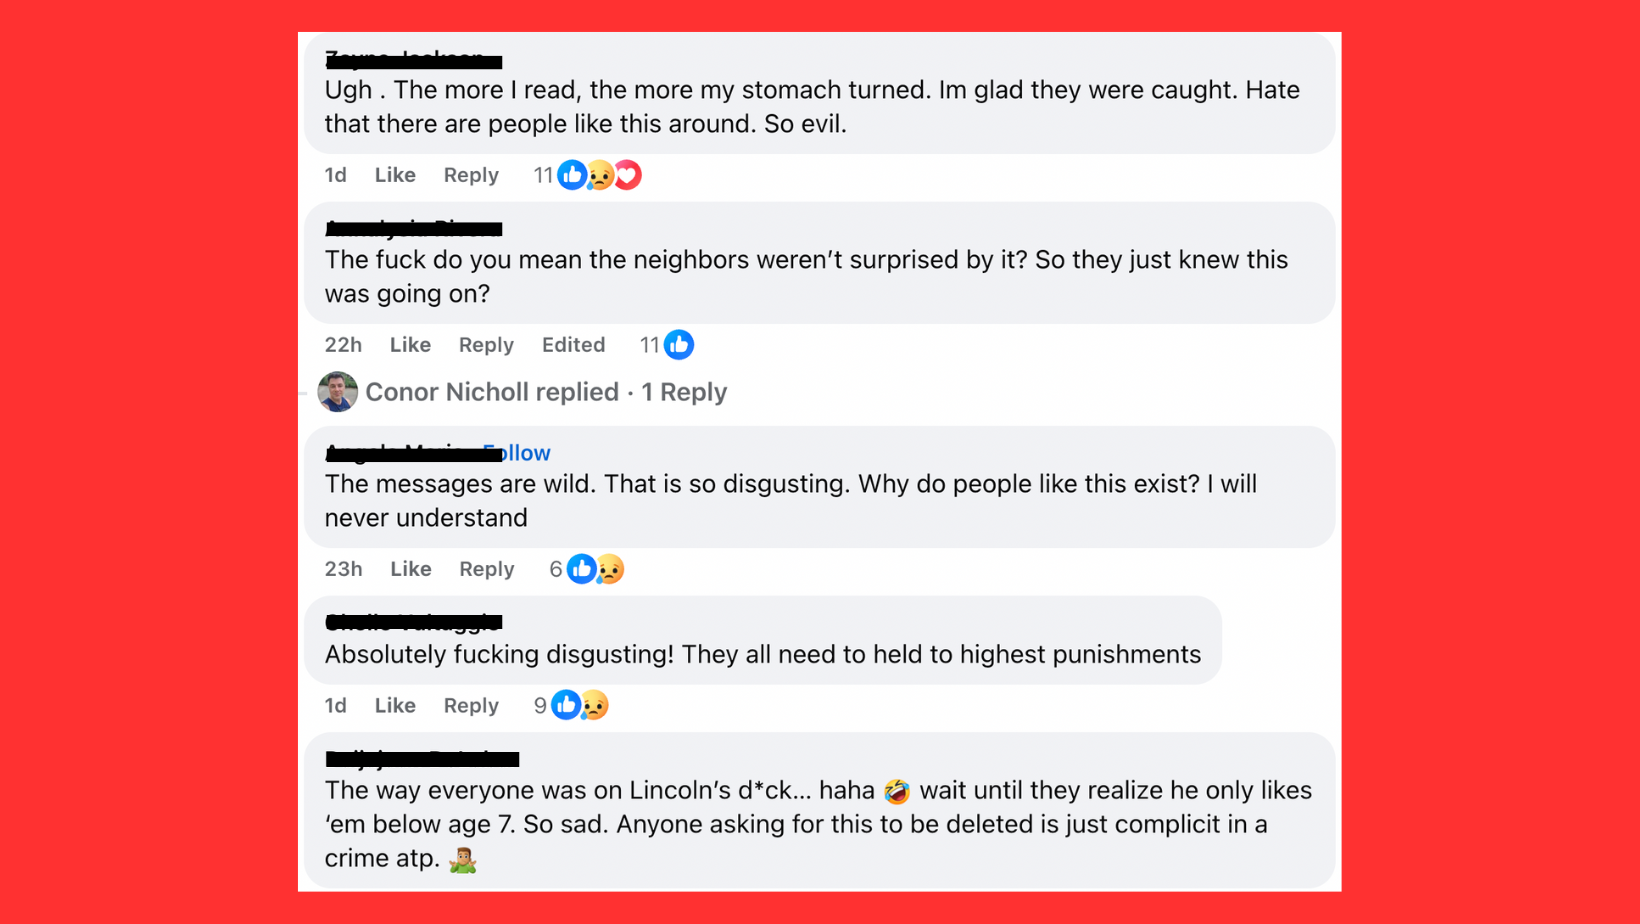Click Conor Nicholl's profile picture

337,392
